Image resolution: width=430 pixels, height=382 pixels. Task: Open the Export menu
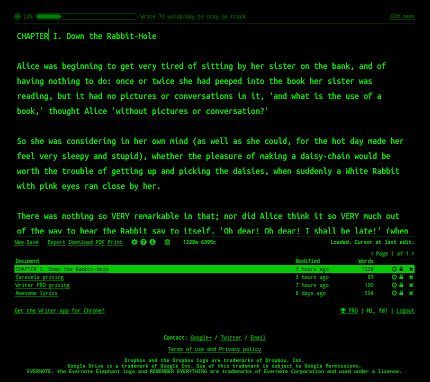pyautogui.click(x=56, y=242)
